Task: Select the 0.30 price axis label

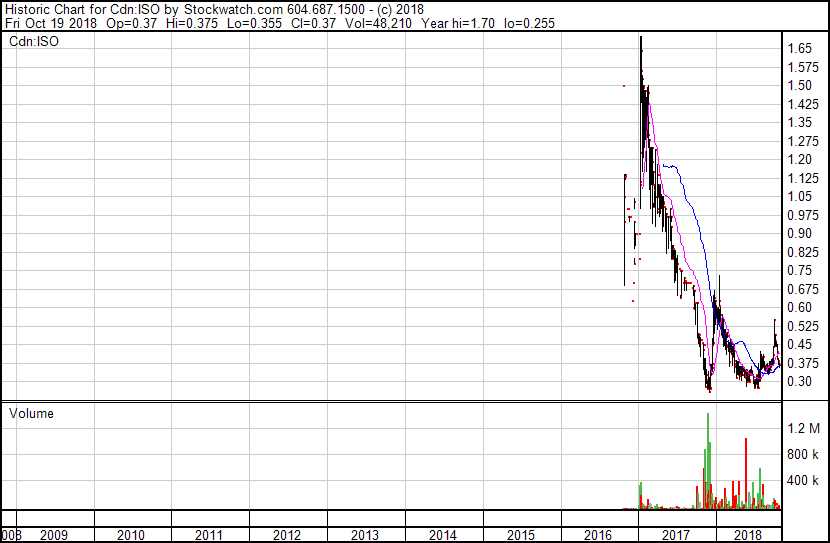Action: pos(798,381)
